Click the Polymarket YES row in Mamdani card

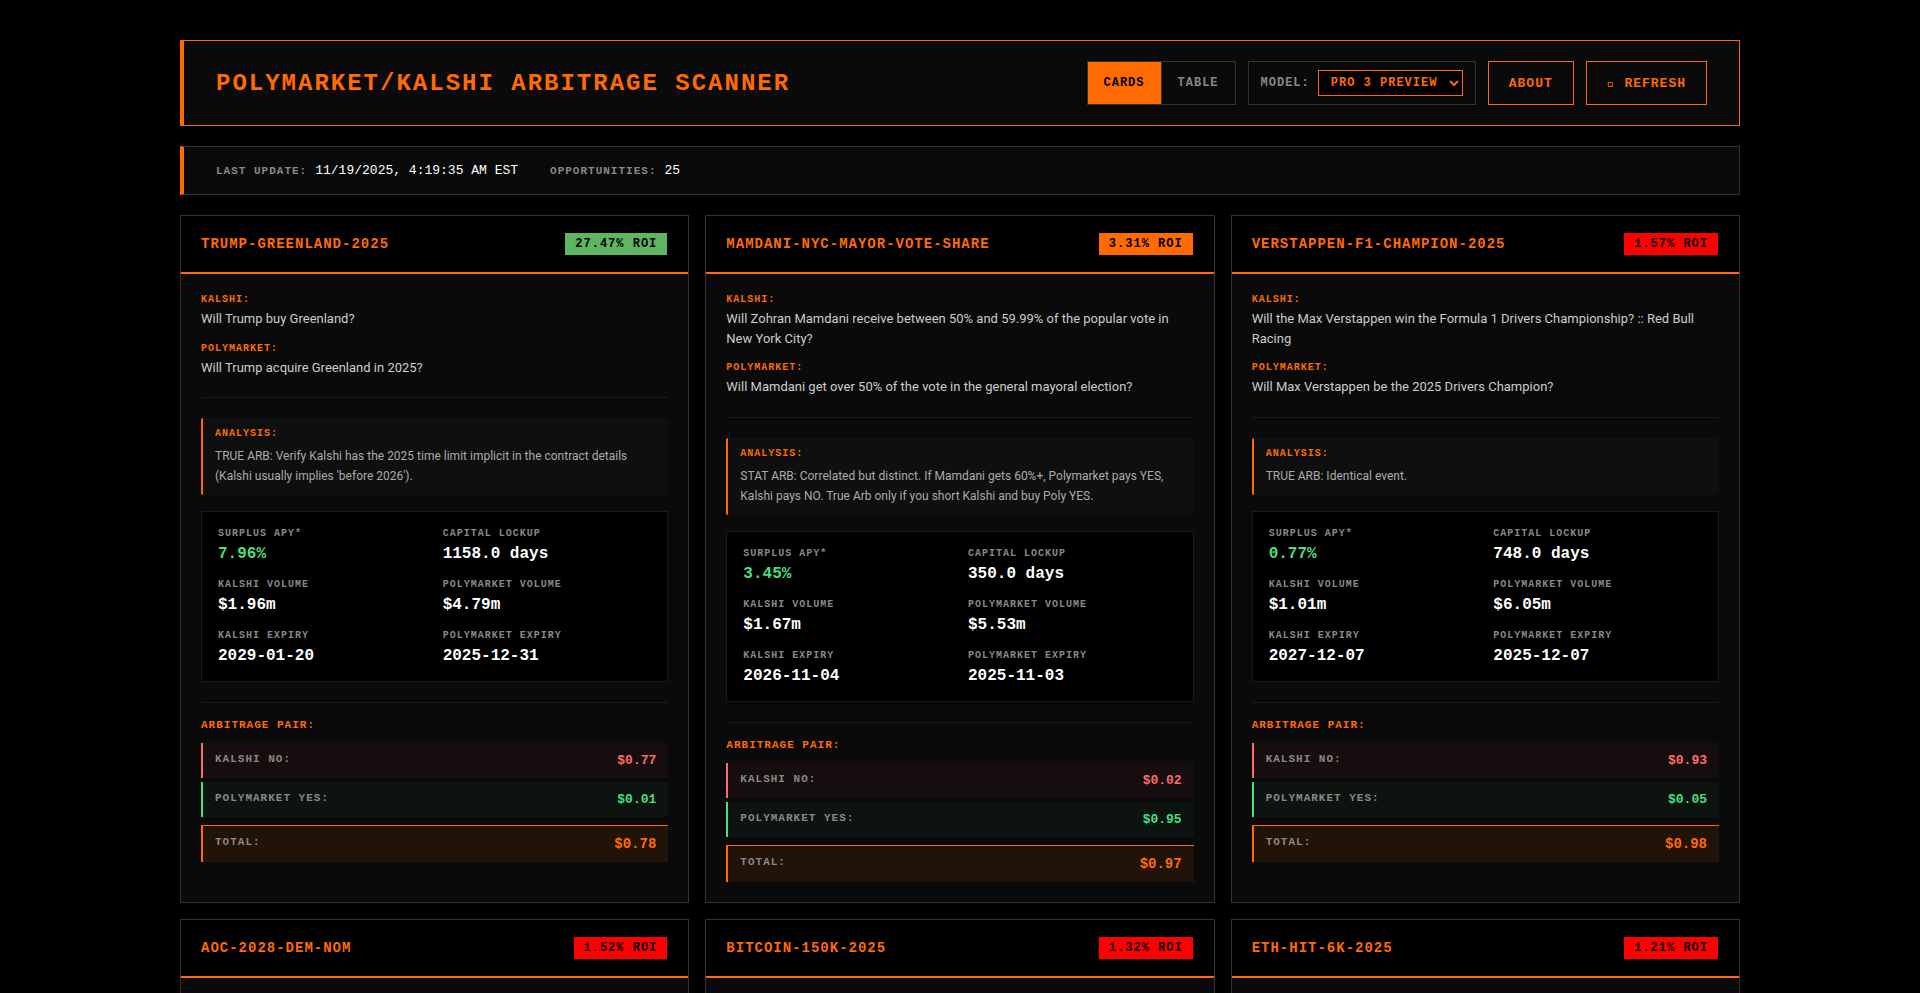[x=959, y=819]
